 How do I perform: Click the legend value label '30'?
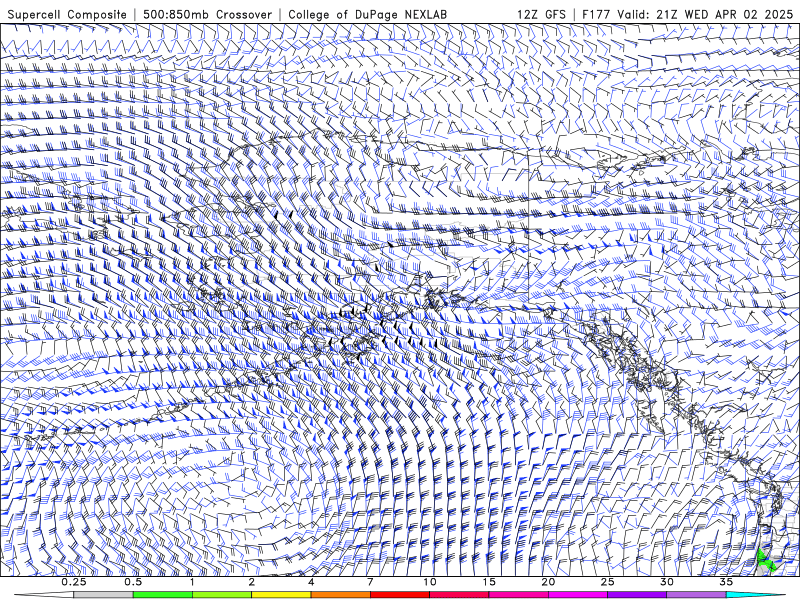(x=667, y=582)
